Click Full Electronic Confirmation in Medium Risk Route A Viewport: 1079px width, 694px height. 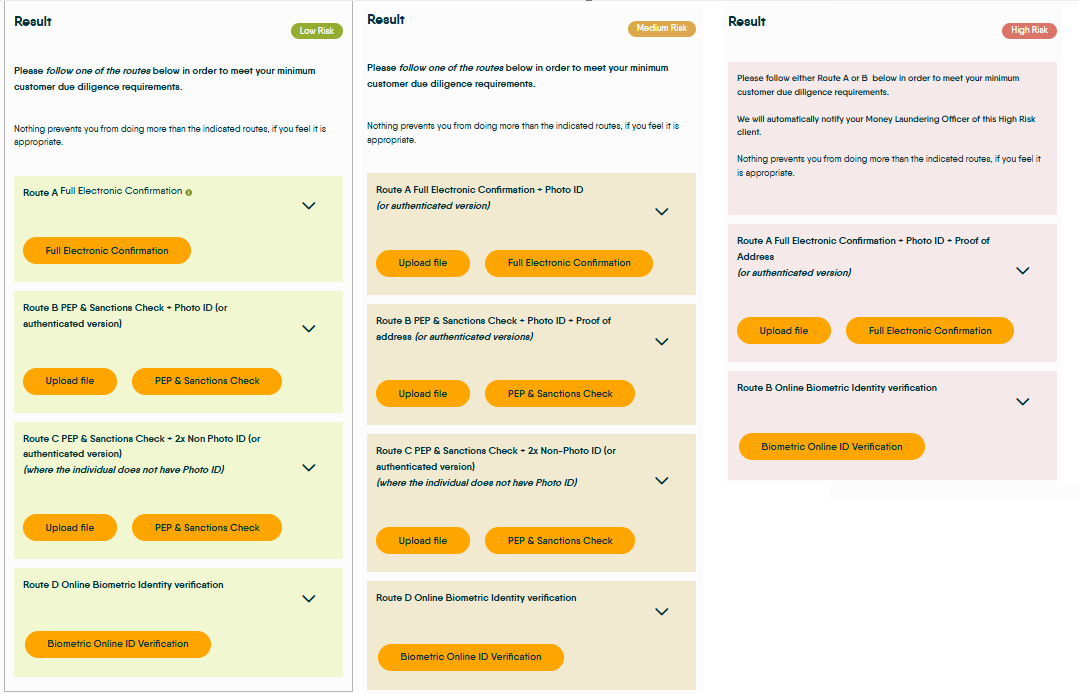pyautogui.click(x=569, y=263)
